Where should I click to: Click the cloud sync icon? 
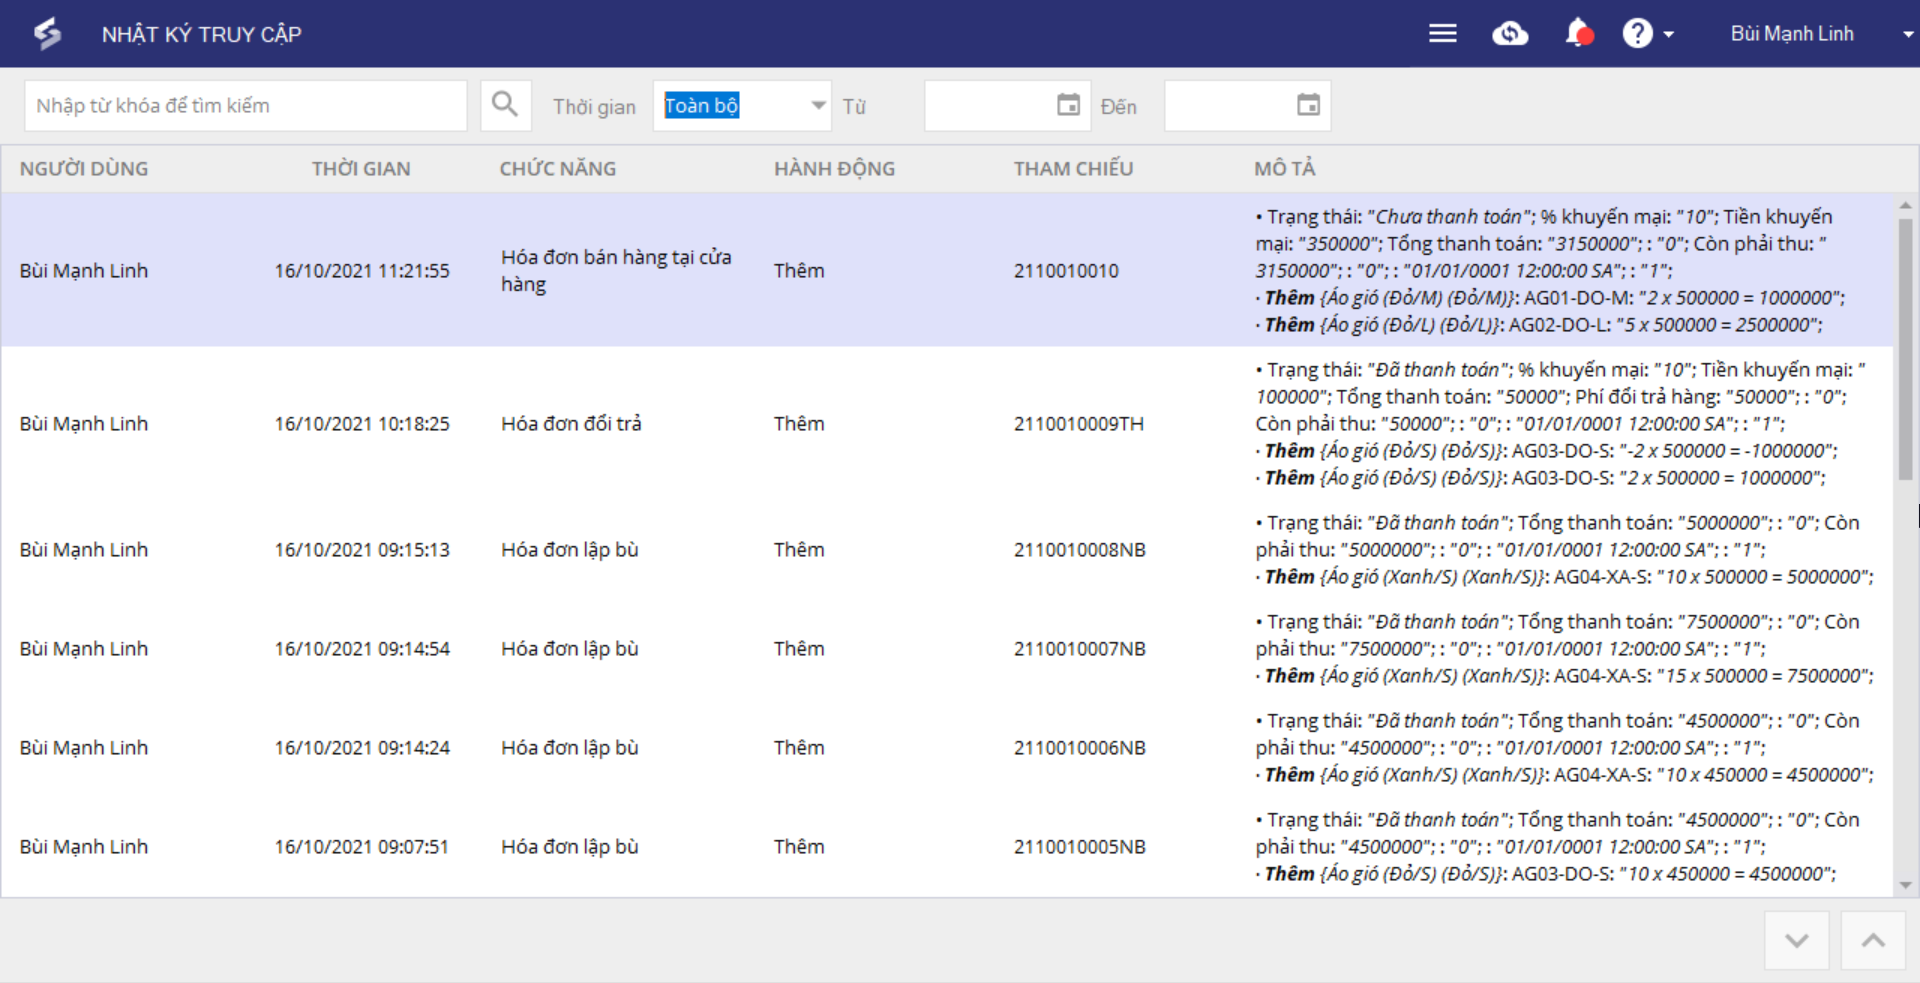(x=1509, y=34)
